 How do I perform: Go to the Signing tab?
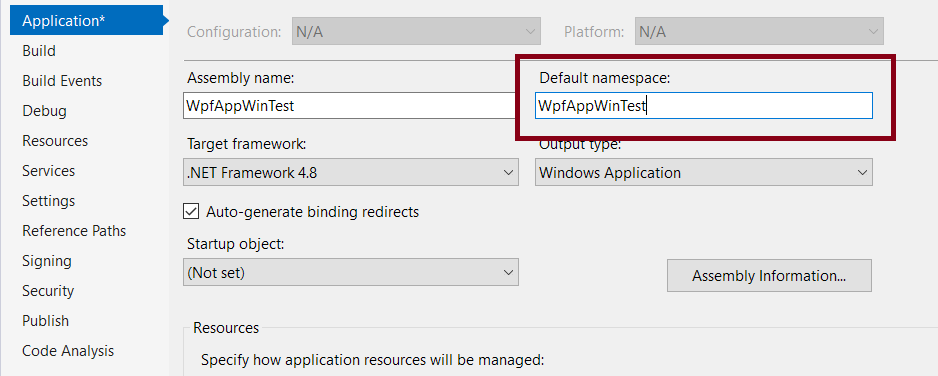point(47,261)
